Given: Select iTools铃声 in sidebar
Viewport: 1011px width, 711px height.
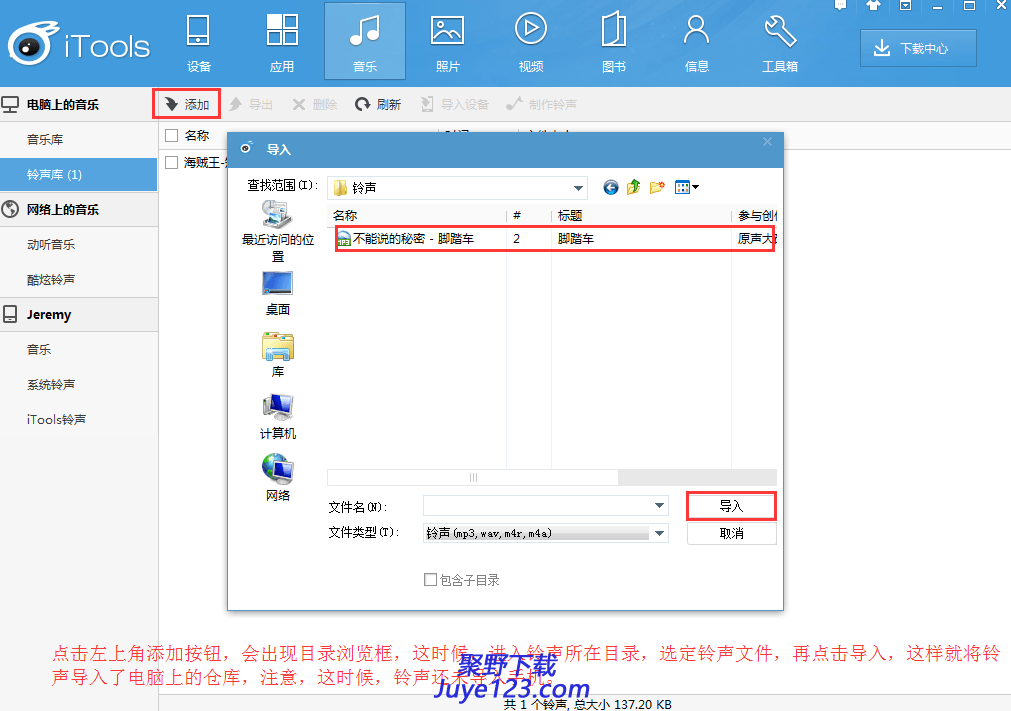Looking at the screenshot, I should click(x=79, y=419).
